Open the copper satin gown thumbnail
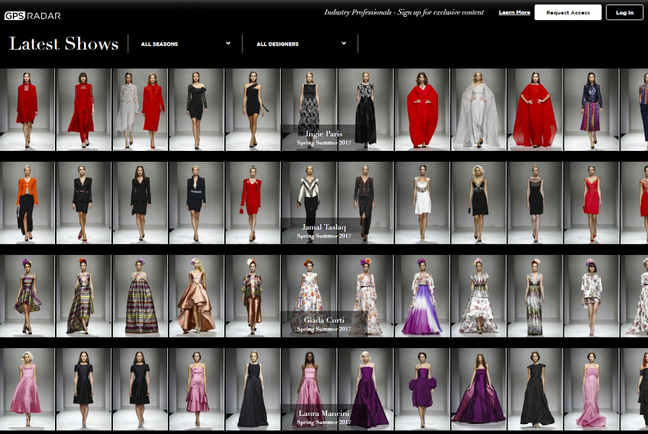Viewport: 648px width, 434px height. point(196,294)
